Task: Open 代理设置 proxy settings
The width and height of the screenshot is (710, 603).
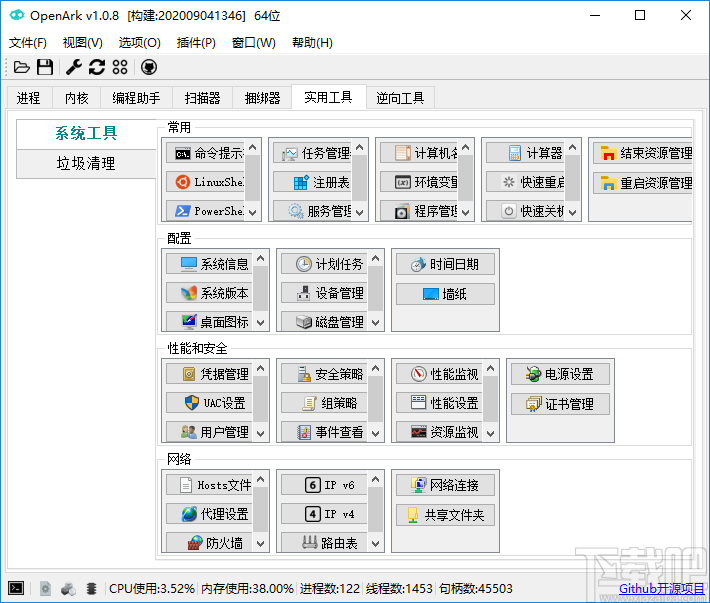Action: tap(209, 514)
